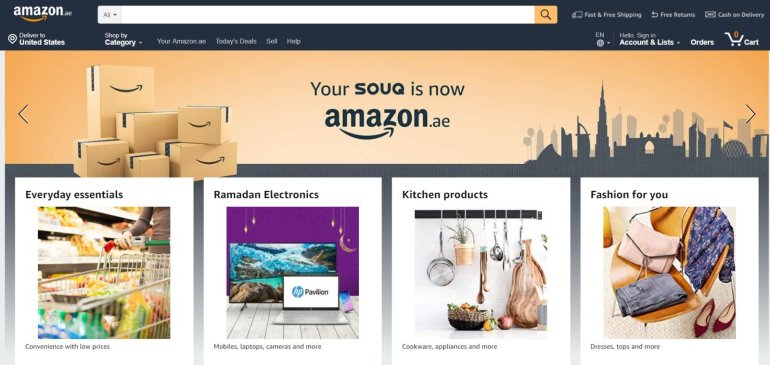The image size is (770, 365).
Task: Click into the search text field
Action: coord(328,15)
